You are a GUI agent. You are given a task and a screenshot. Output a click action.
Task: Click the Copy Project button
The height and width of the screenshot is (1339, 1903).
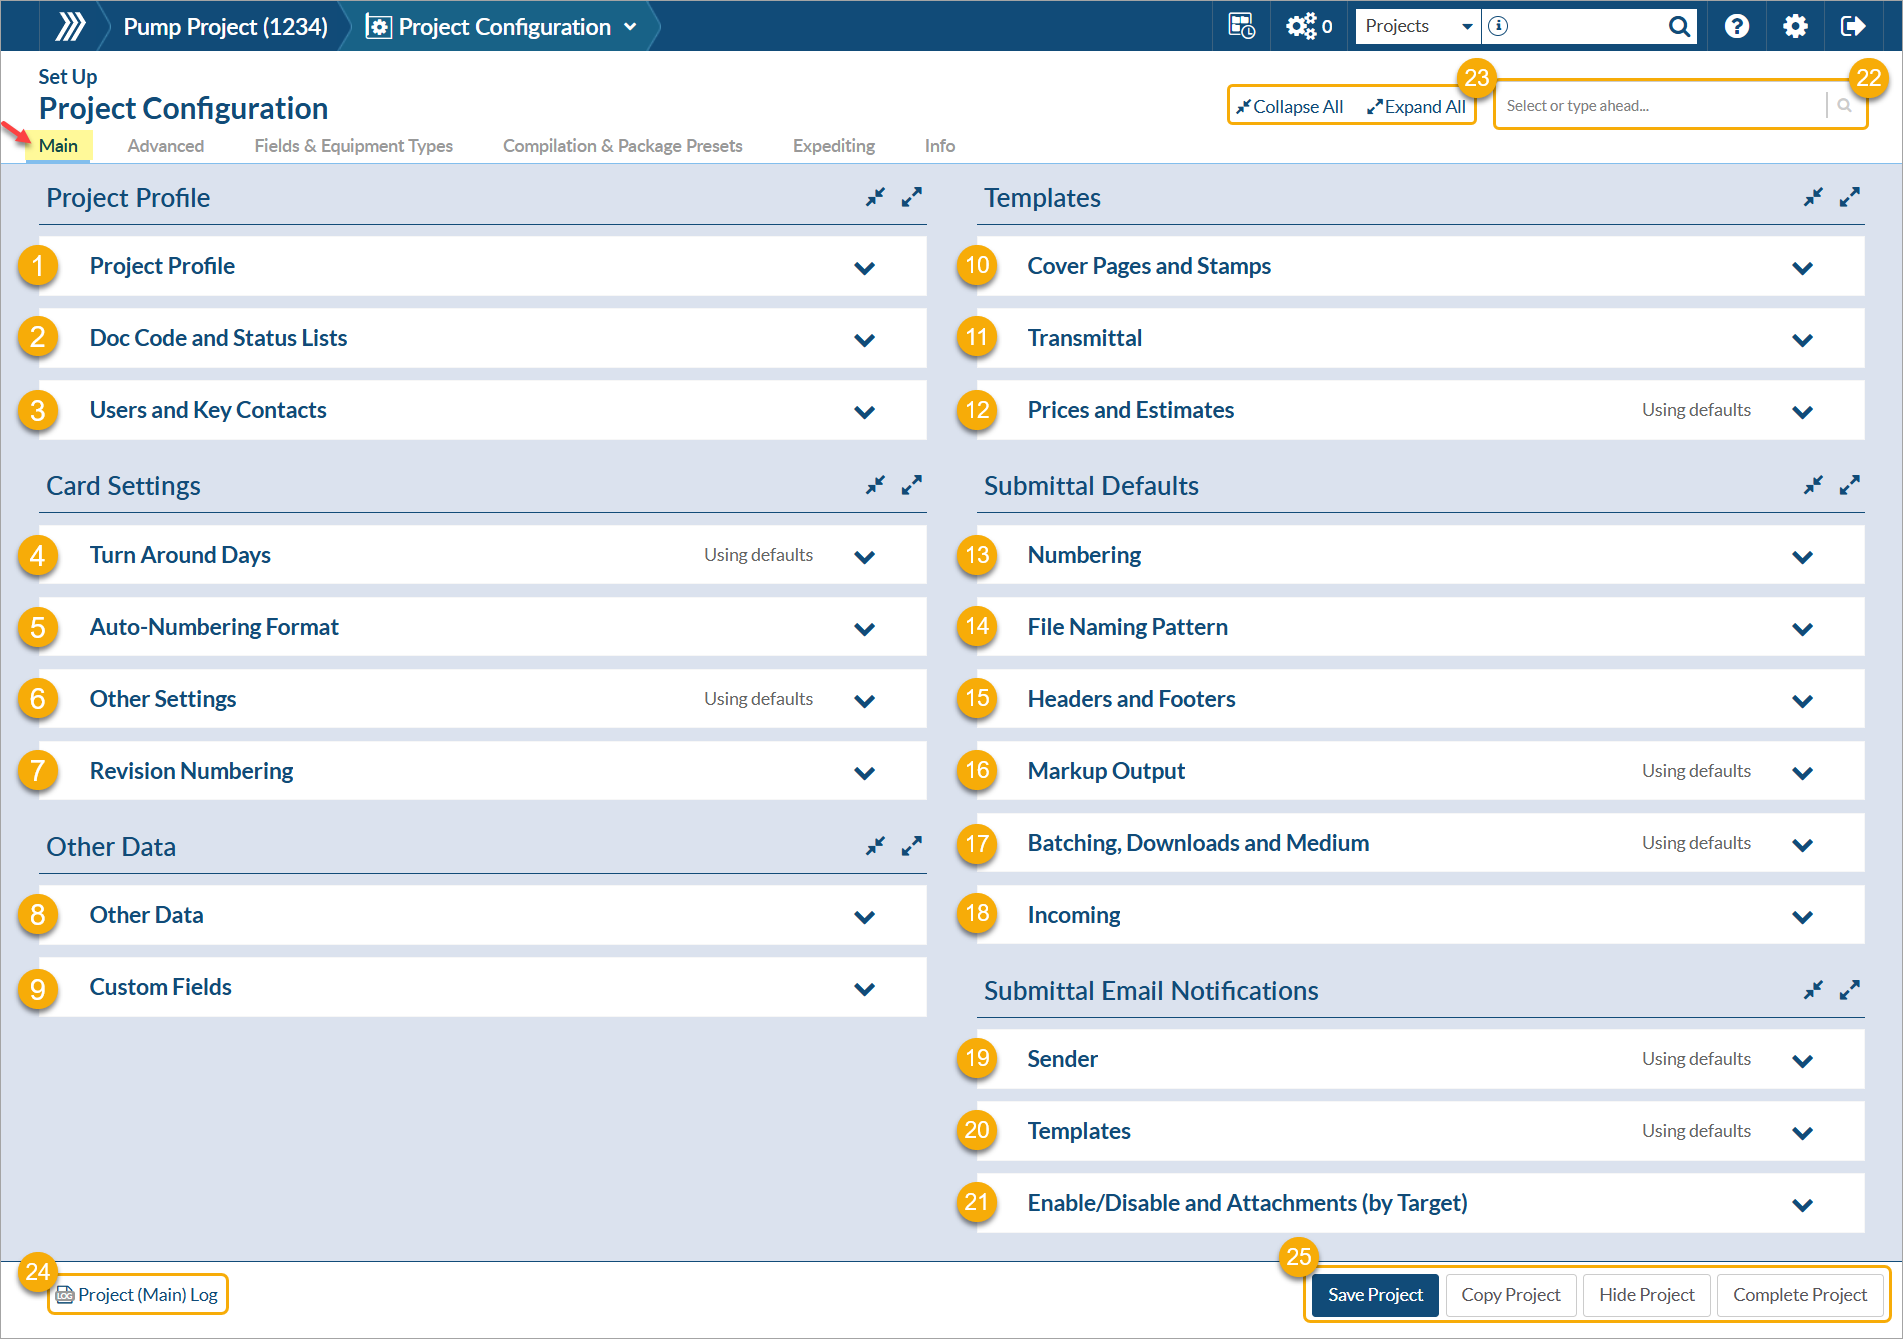(x=1511, y=1295)
